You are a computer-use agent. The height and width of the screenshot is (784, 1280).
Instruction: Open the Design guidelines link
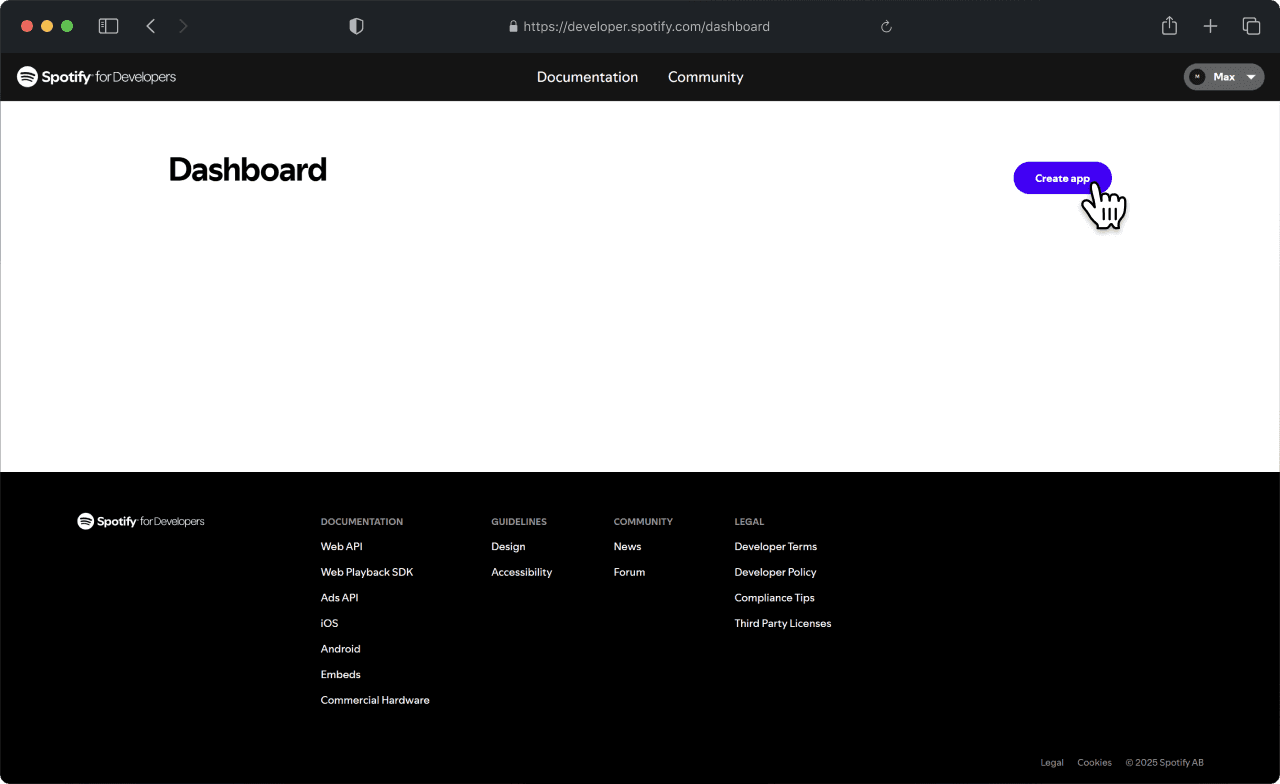tap(508, 547)
